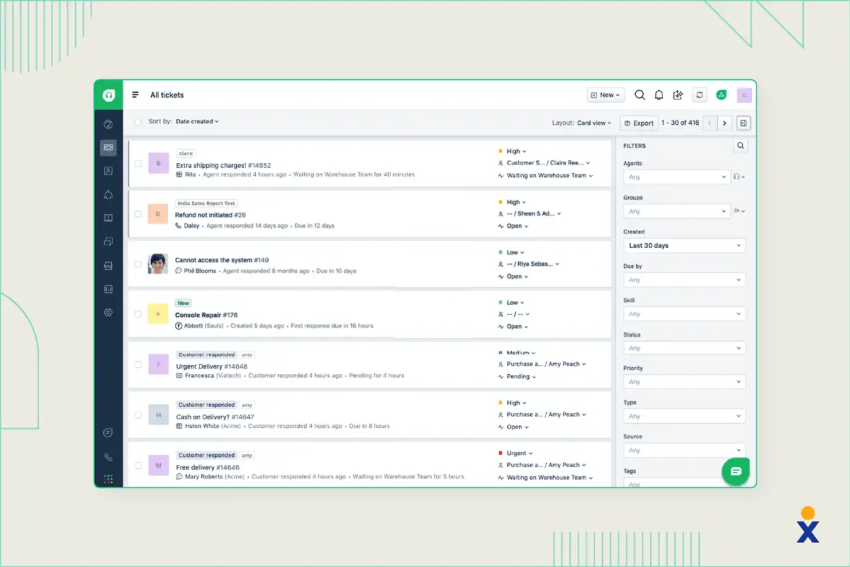Open the Due by filter dropdown
850x567 pixels.
point(684,280)
